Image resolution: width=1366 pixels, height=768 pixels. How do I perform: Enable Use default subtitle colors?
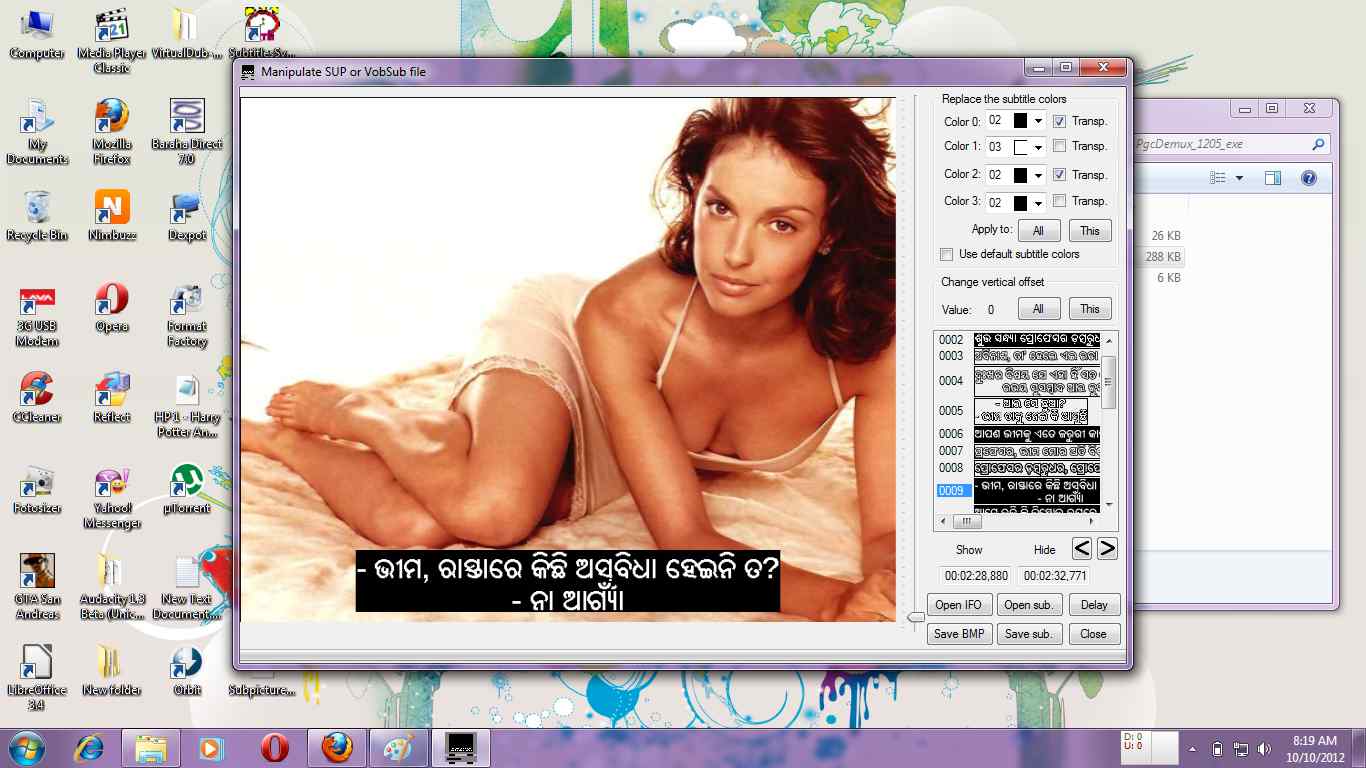pyautogui.click(x=947, y=254)
